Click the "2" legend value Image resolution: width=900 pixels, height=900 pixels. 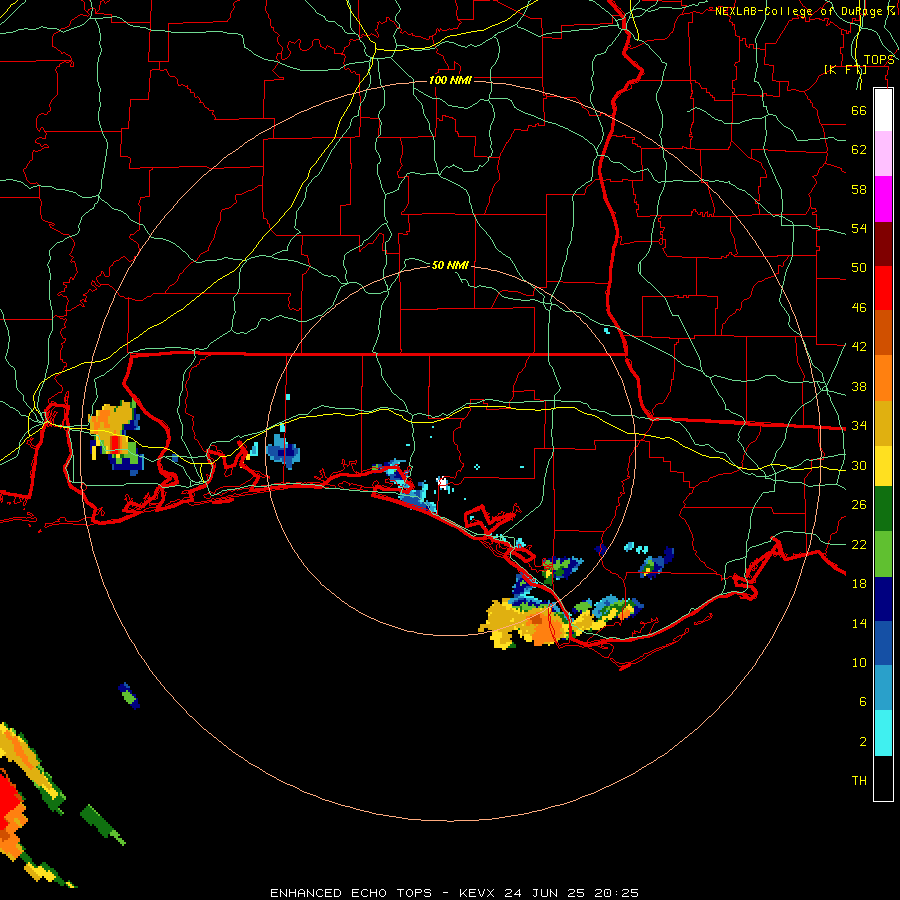pyautogui.click(x=863, y=742)
